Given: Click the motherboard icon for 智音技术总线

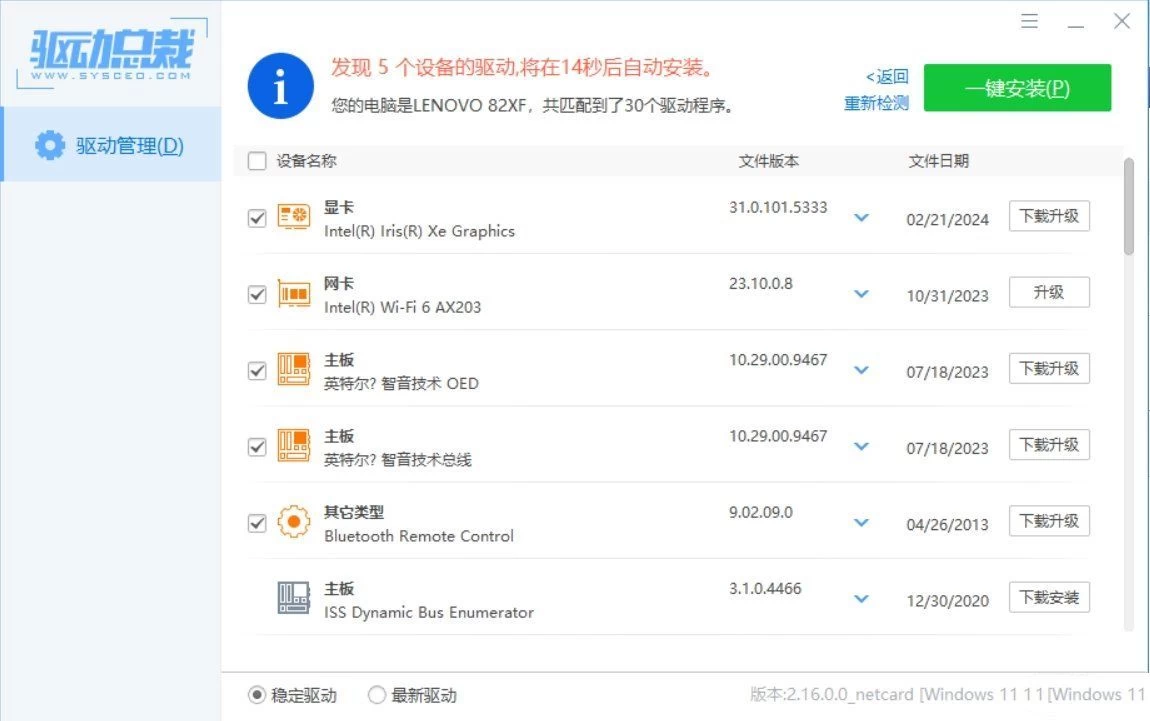Looking at the screenshot, I should [293, 445].
